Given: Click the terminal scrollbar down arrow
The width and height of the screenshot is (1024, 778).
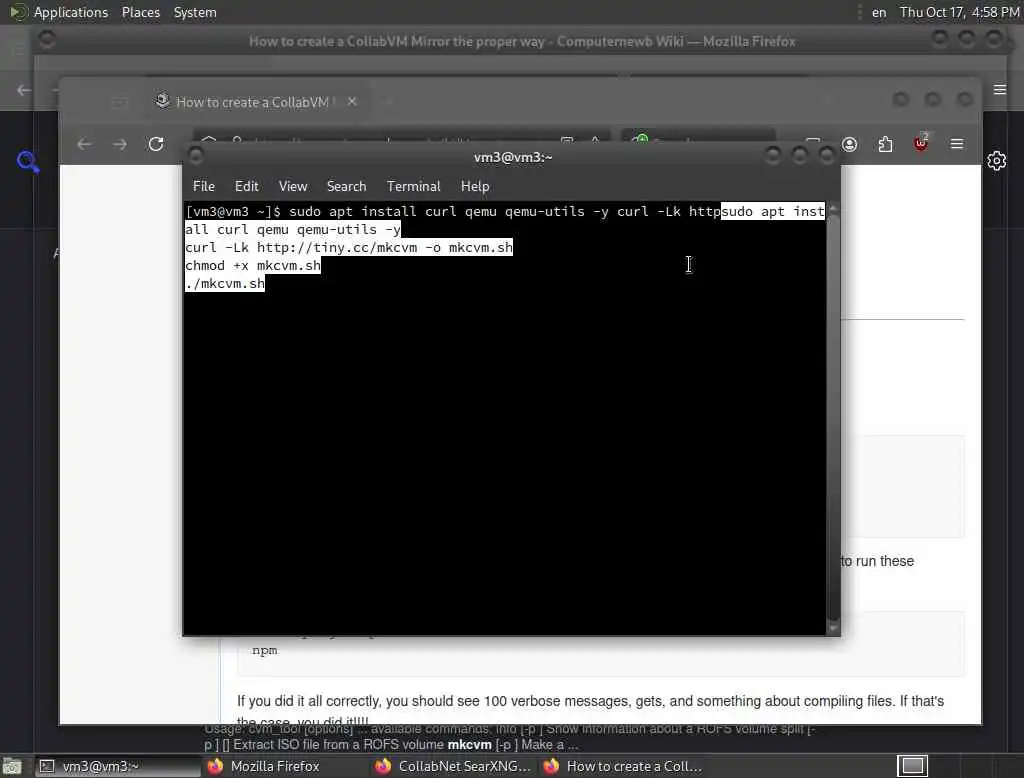Looking at the screenshot, I should 833,628.
